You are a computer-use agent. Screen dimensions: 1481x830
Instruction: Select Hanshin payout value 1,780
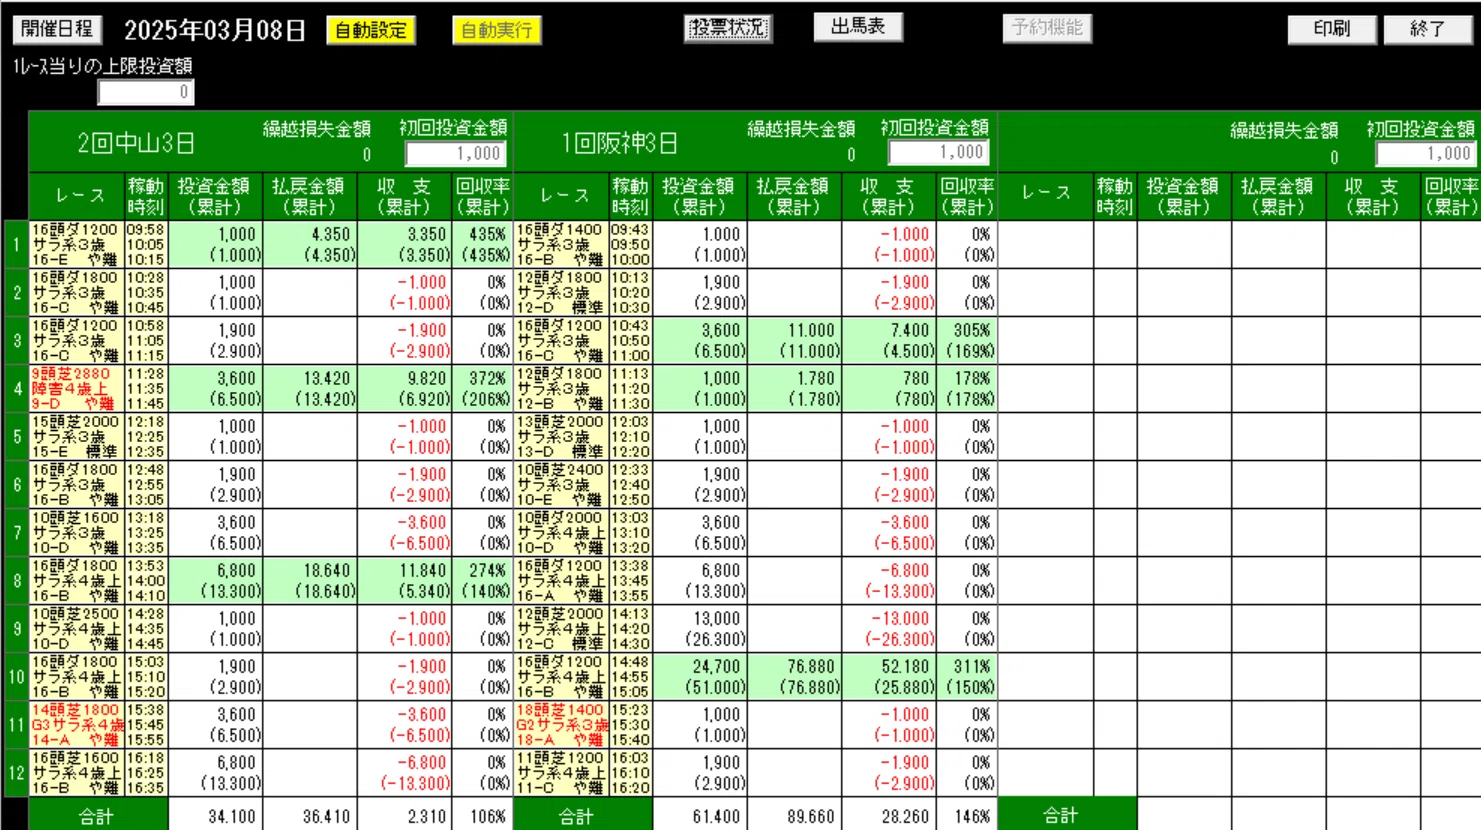pyautogui.click(x=816, y=378)
